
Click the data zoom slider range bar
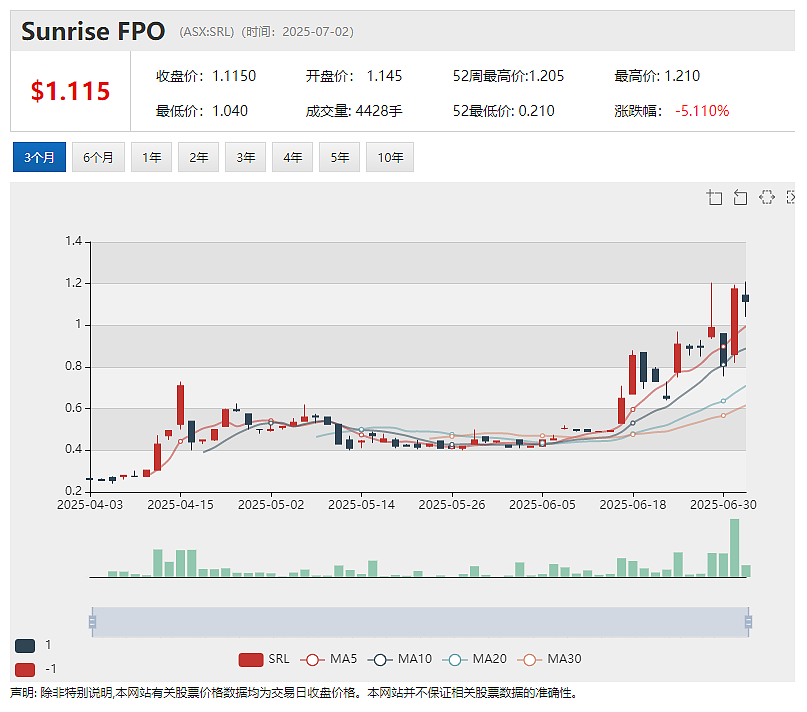(420, 622)
